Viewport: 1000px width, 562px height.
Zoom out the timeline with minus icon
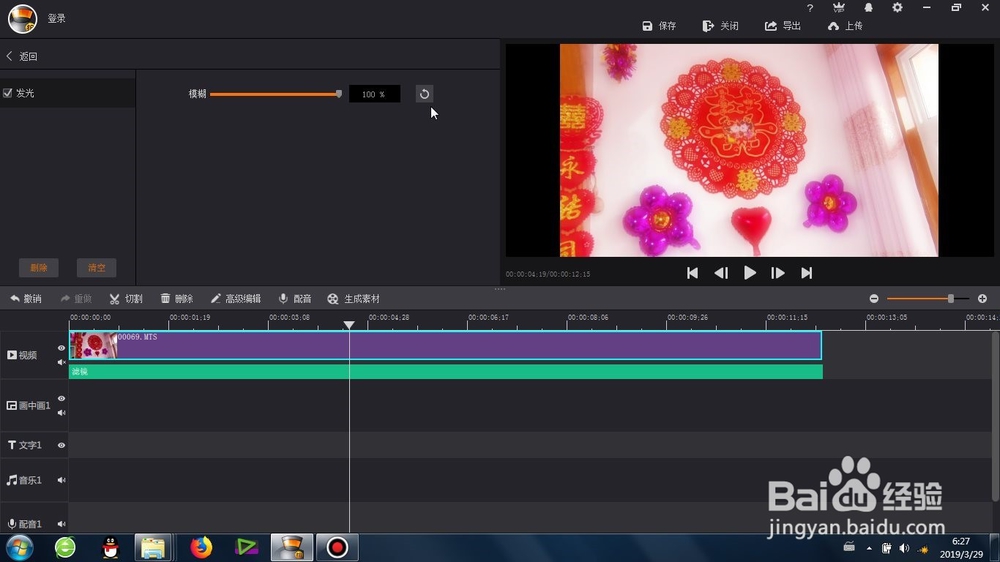pos(874,299)
